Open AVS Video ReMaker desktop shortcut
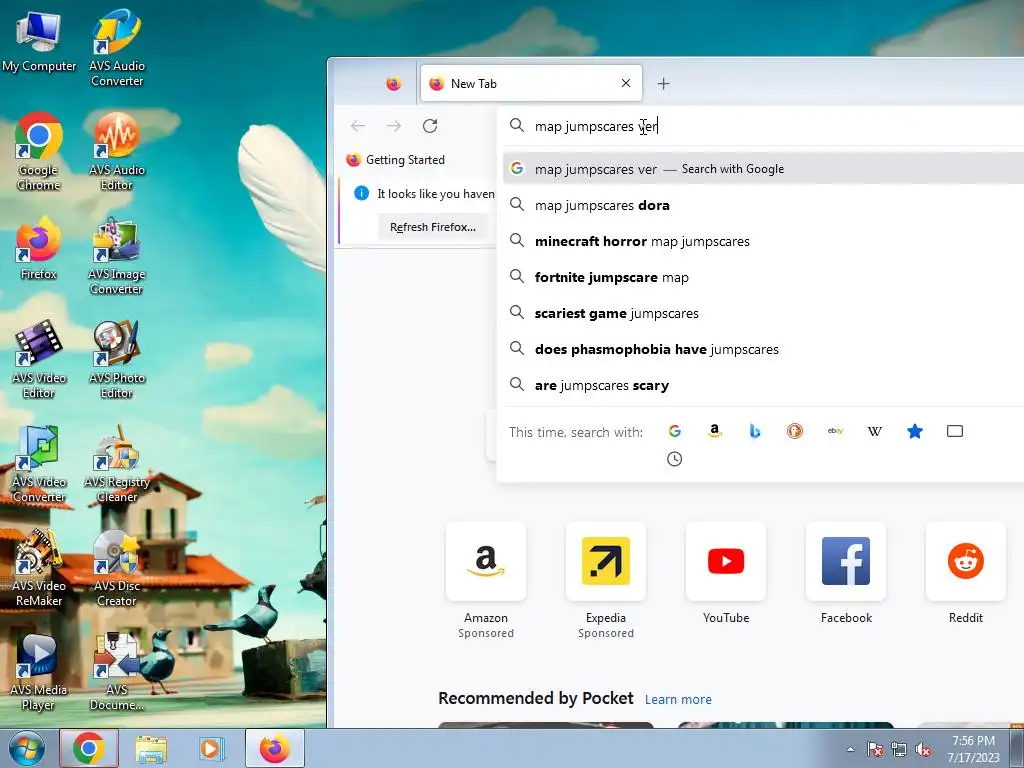This screenshot has height=768, width=1024. point(39,568)
